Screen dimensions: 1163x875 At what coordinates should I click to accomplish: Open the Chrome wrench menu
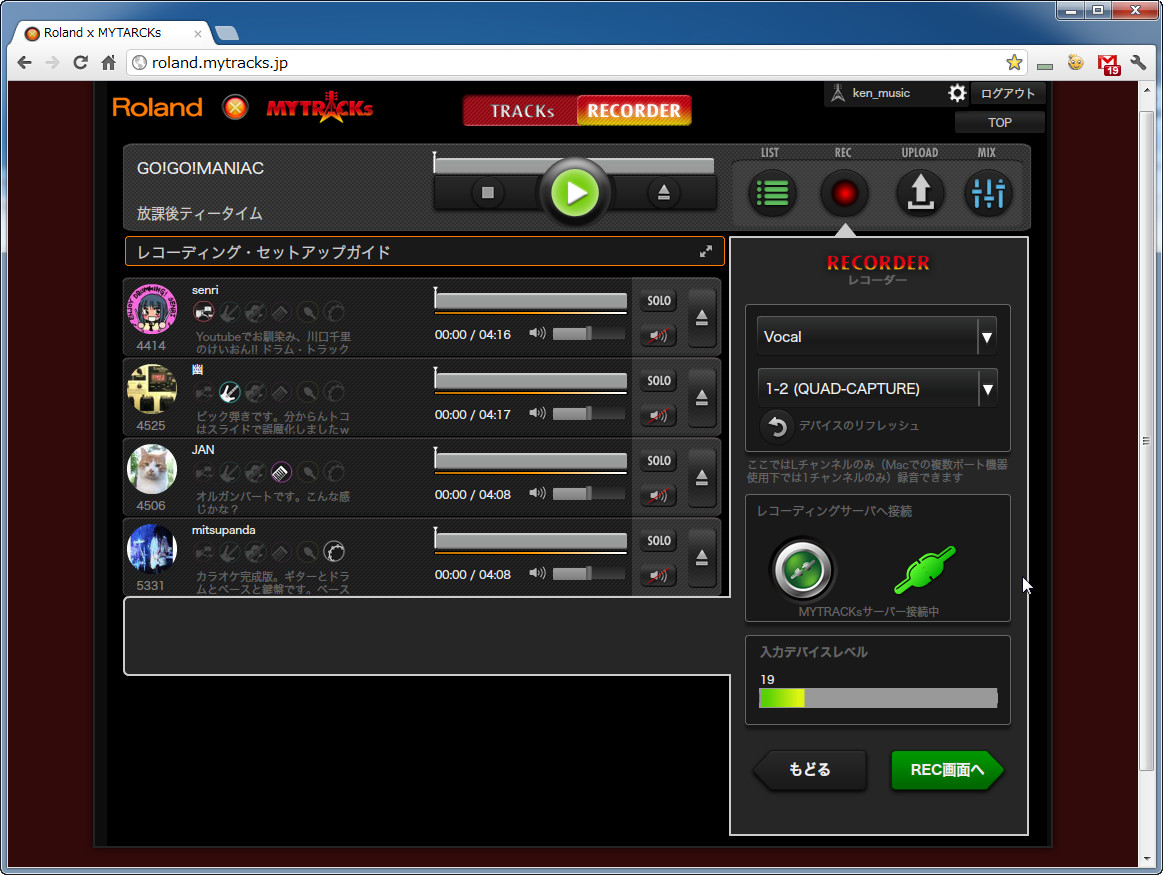[x=1139, y=63]
